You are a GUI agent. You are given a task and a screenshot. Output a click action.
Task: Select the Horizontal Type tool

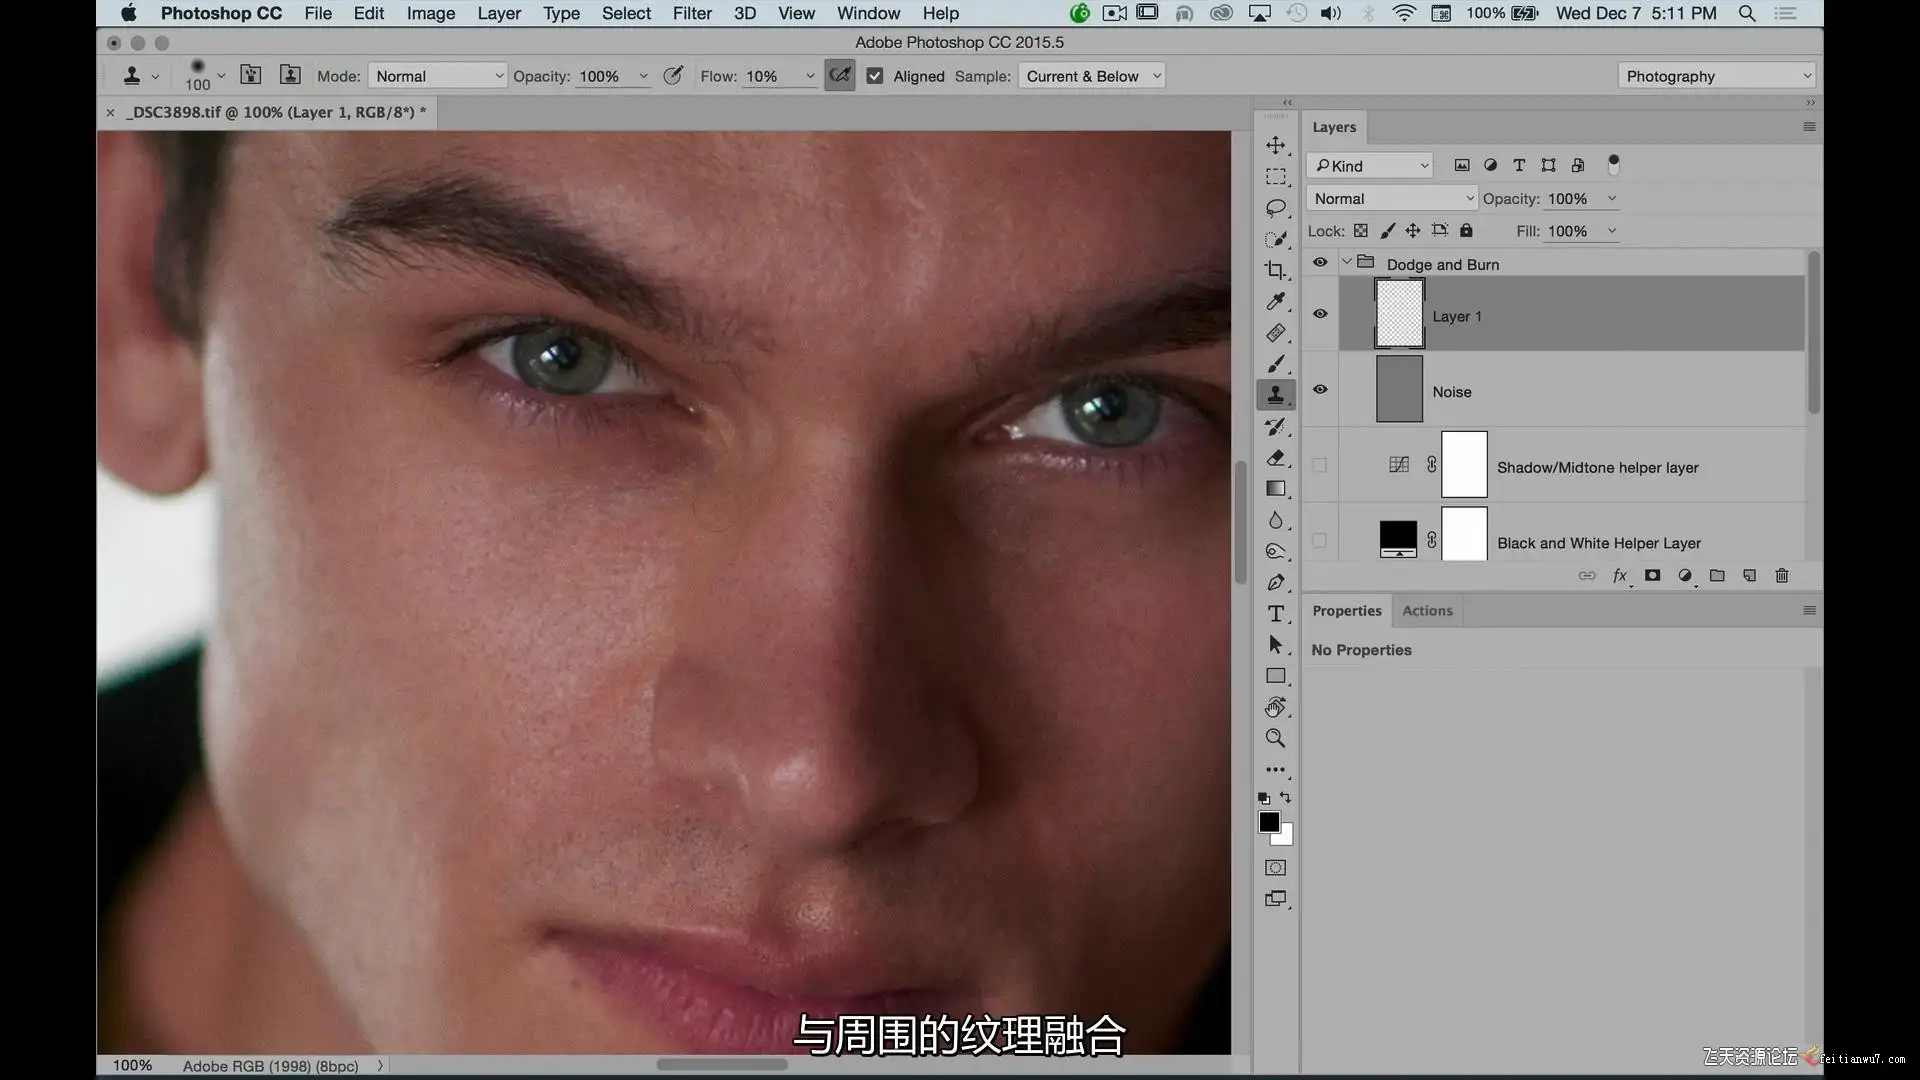1275,614
